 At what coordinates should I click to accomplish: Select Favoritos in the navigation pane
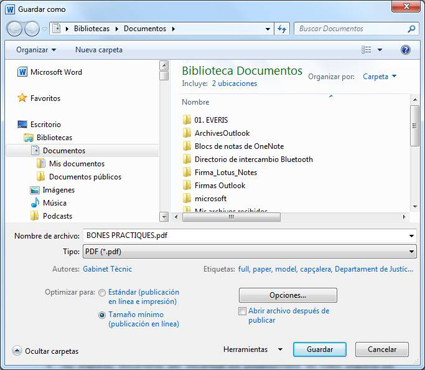tap(39, 98)
